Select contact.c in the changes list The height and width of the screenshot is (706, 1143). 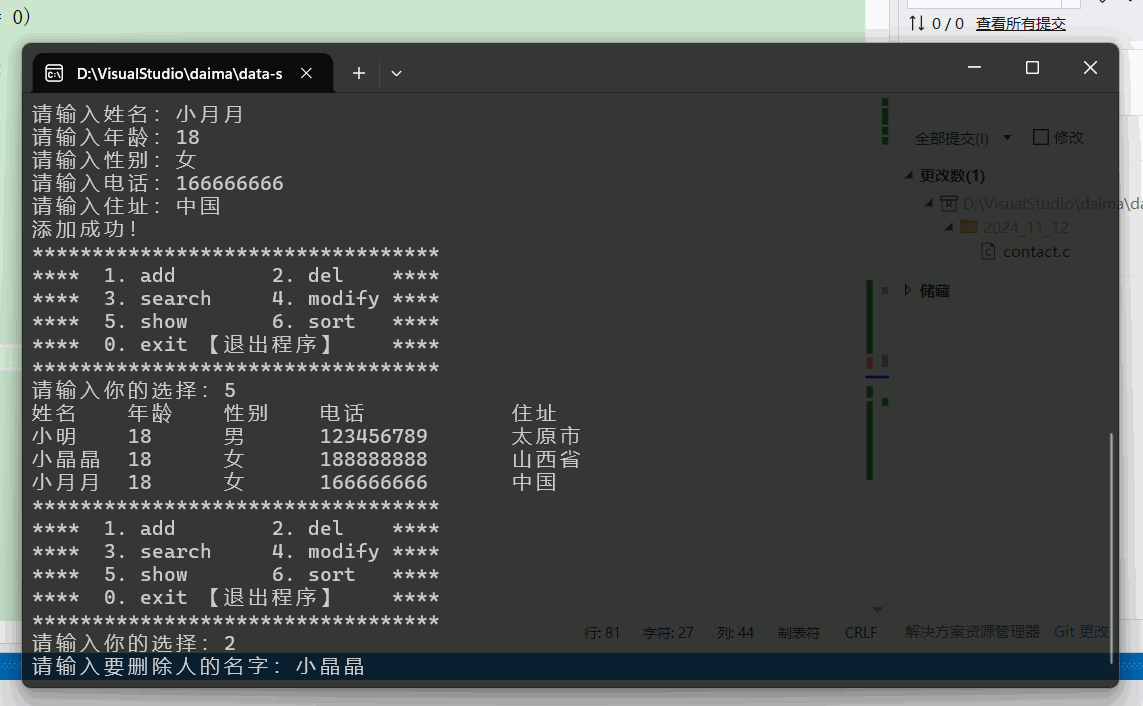point(1036,252)
